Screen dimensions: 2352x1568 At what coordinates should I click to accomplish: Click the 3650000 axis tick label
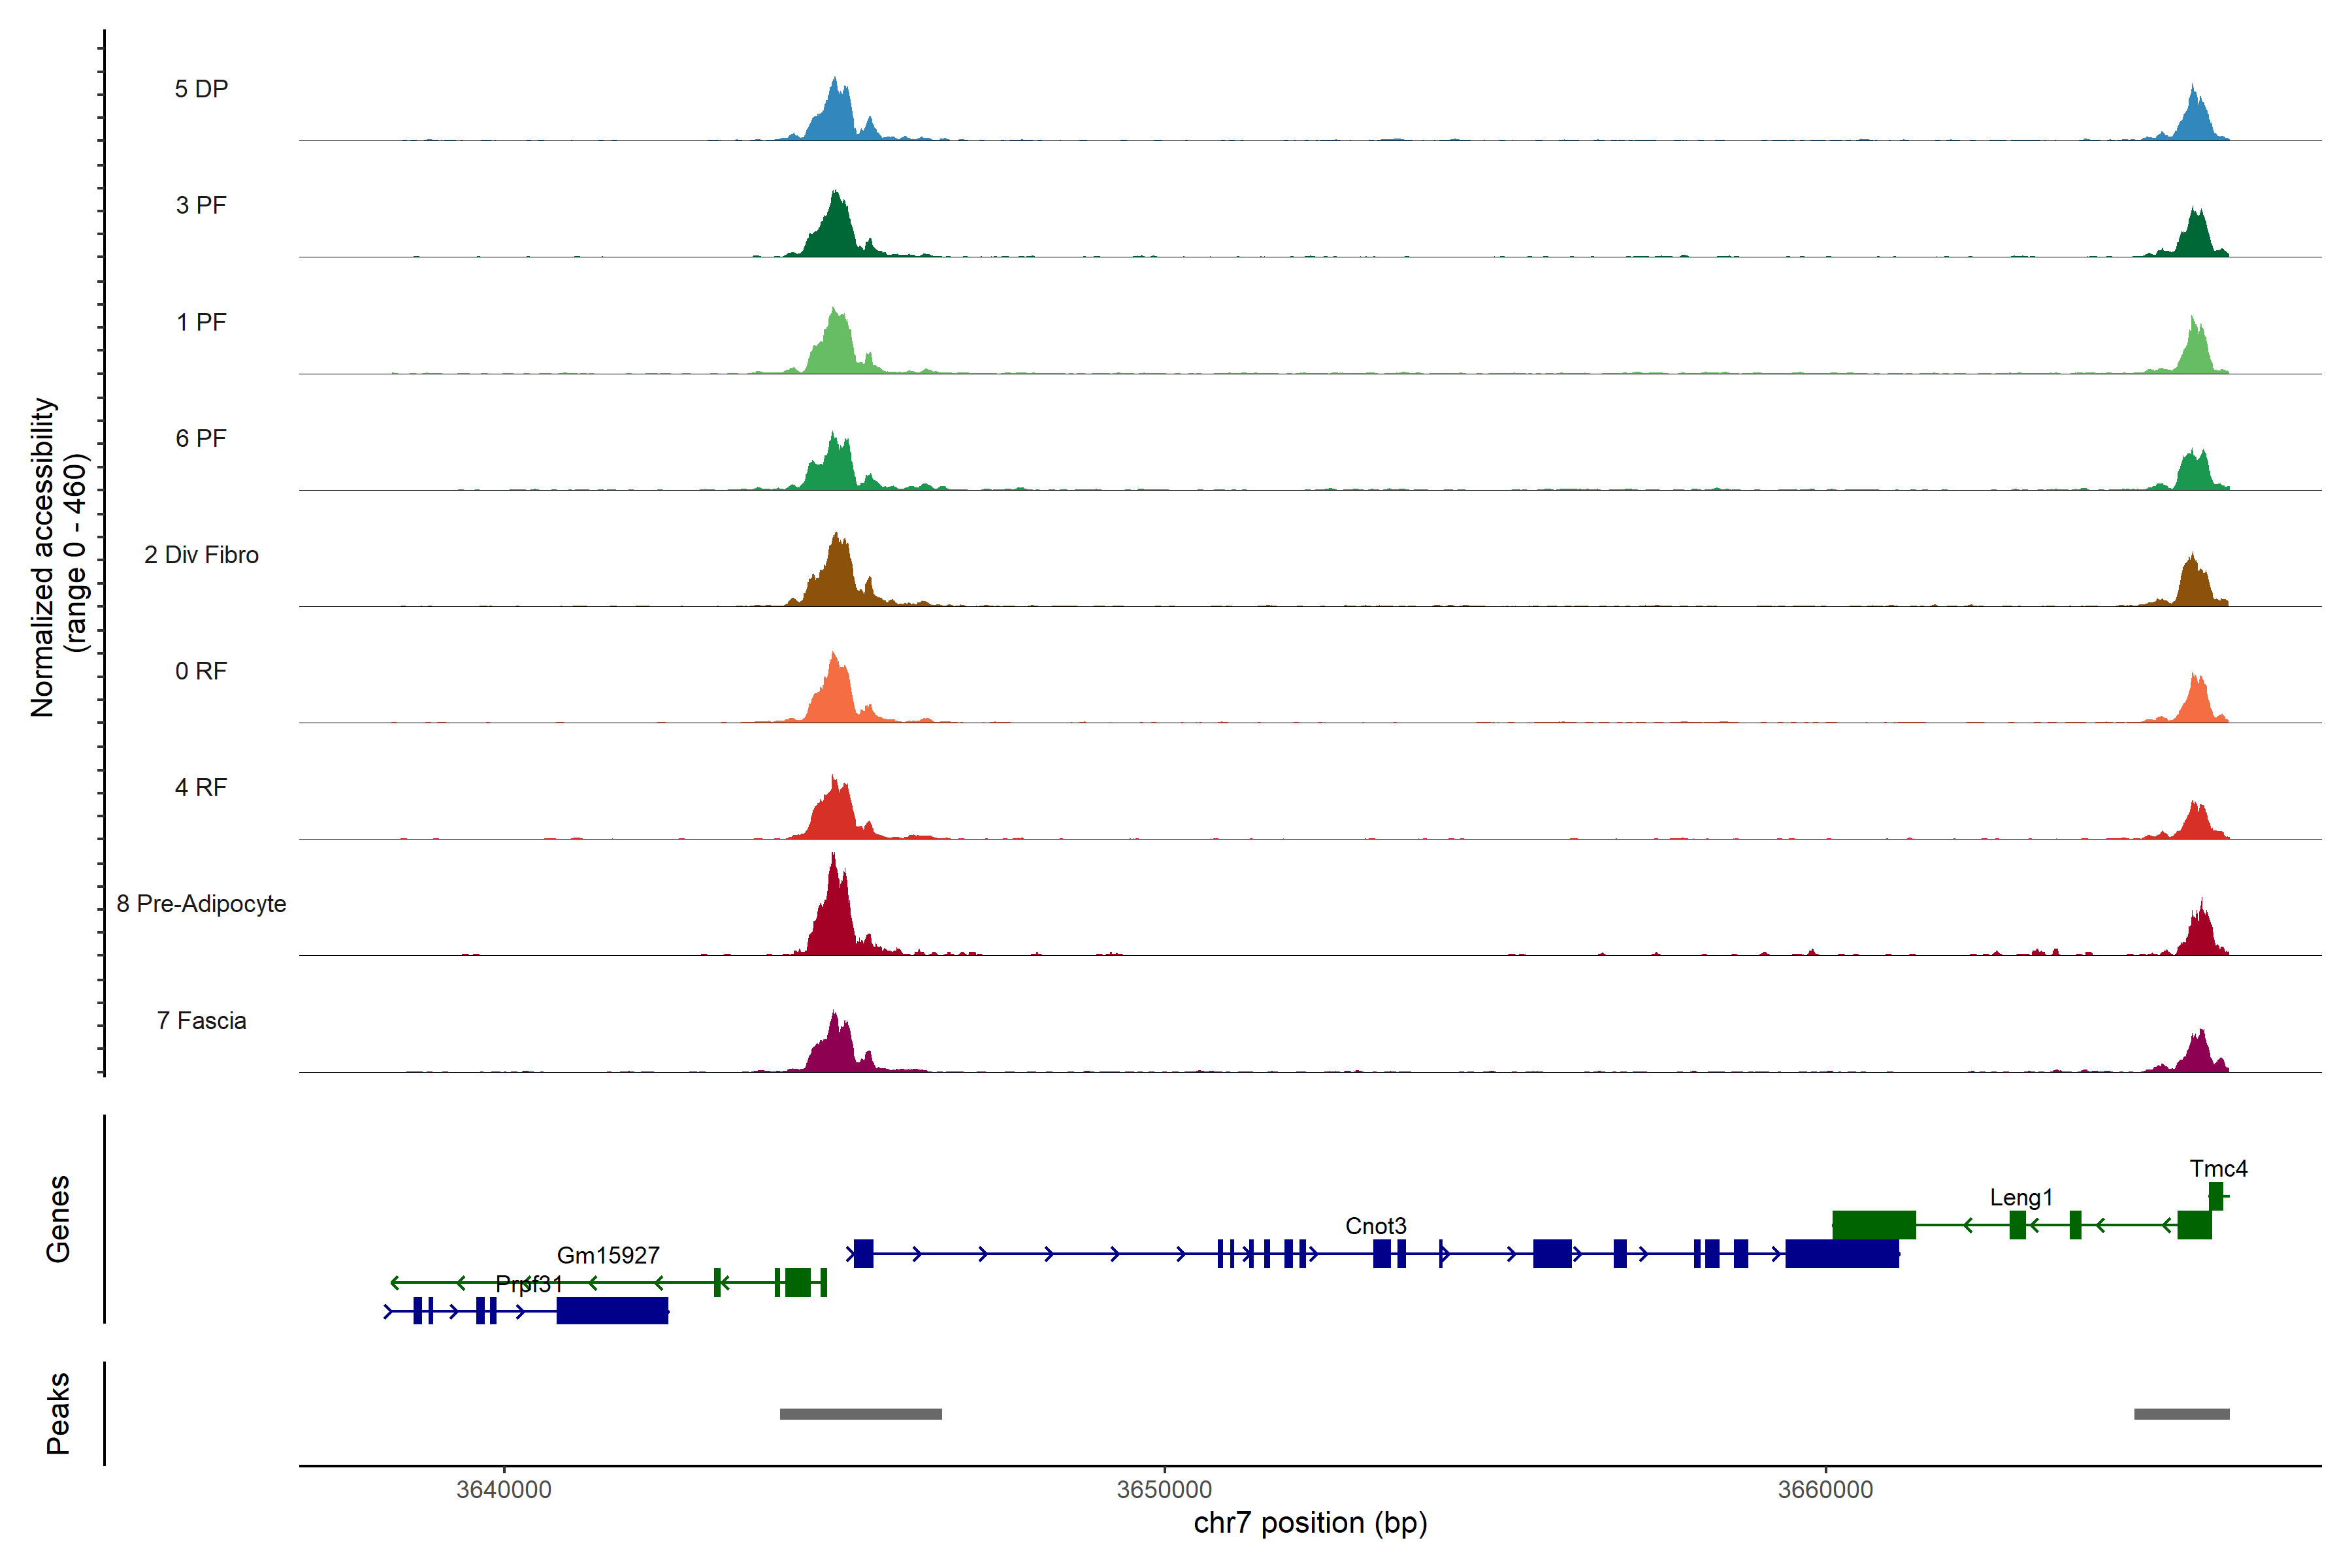[1164, 1489]
